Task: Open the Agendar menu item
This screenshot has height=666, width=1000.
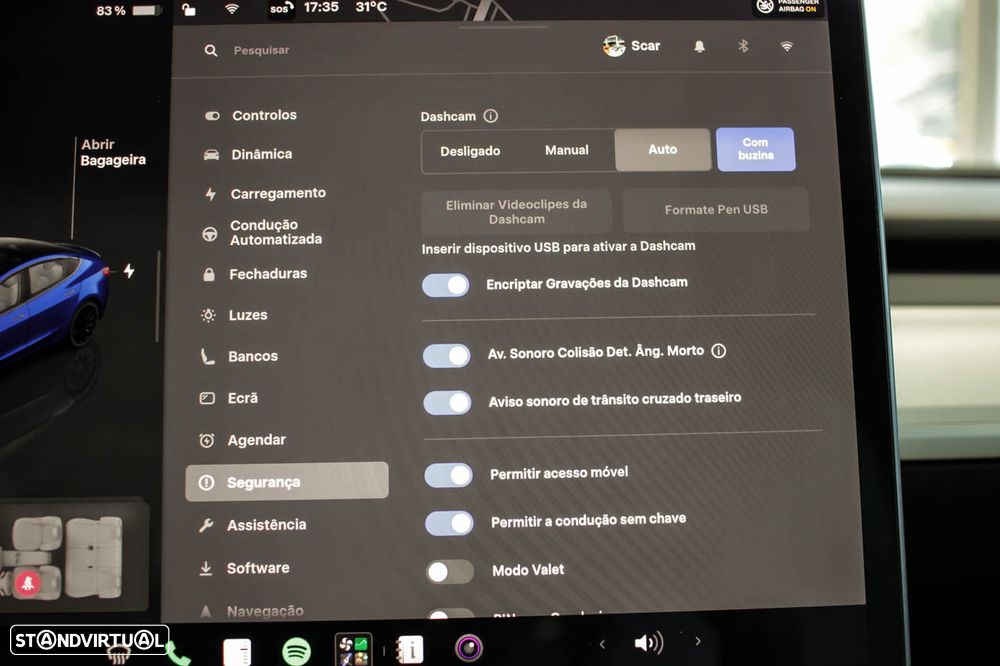Action: click(242, 440)
